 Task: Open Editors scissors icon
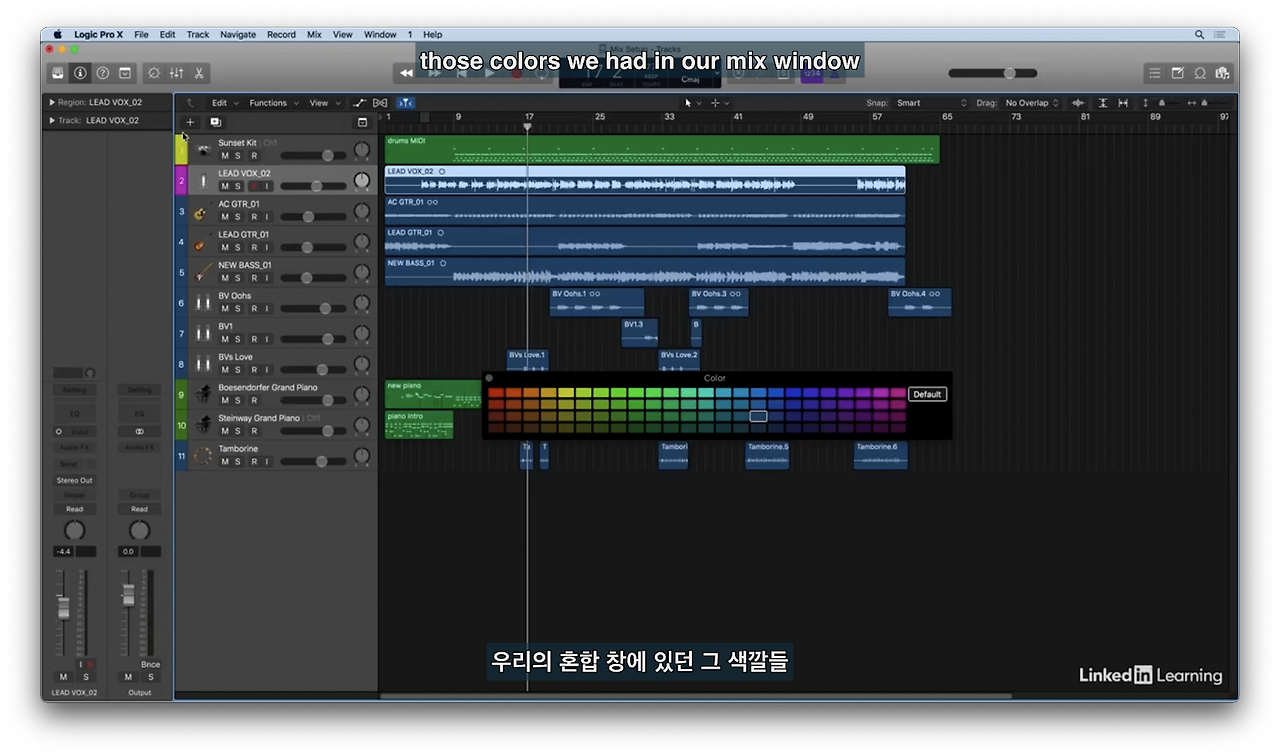[x=199, y=73]
